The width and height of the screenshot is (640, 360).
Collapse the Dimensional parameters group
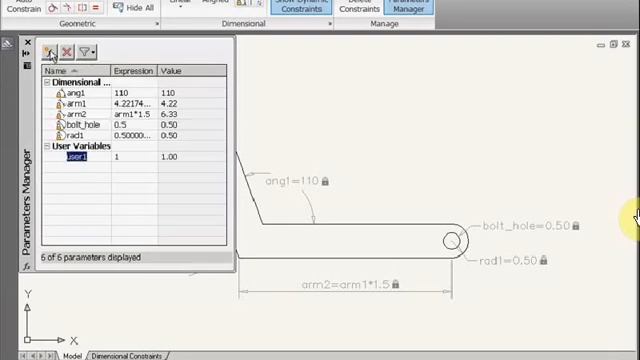tap(47, 82)
